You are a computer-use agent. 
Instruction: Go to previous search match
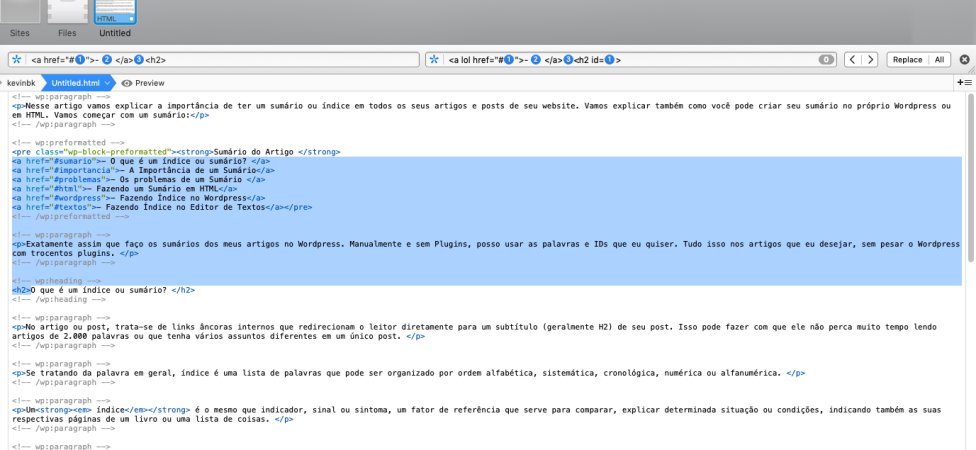(853, 60)
